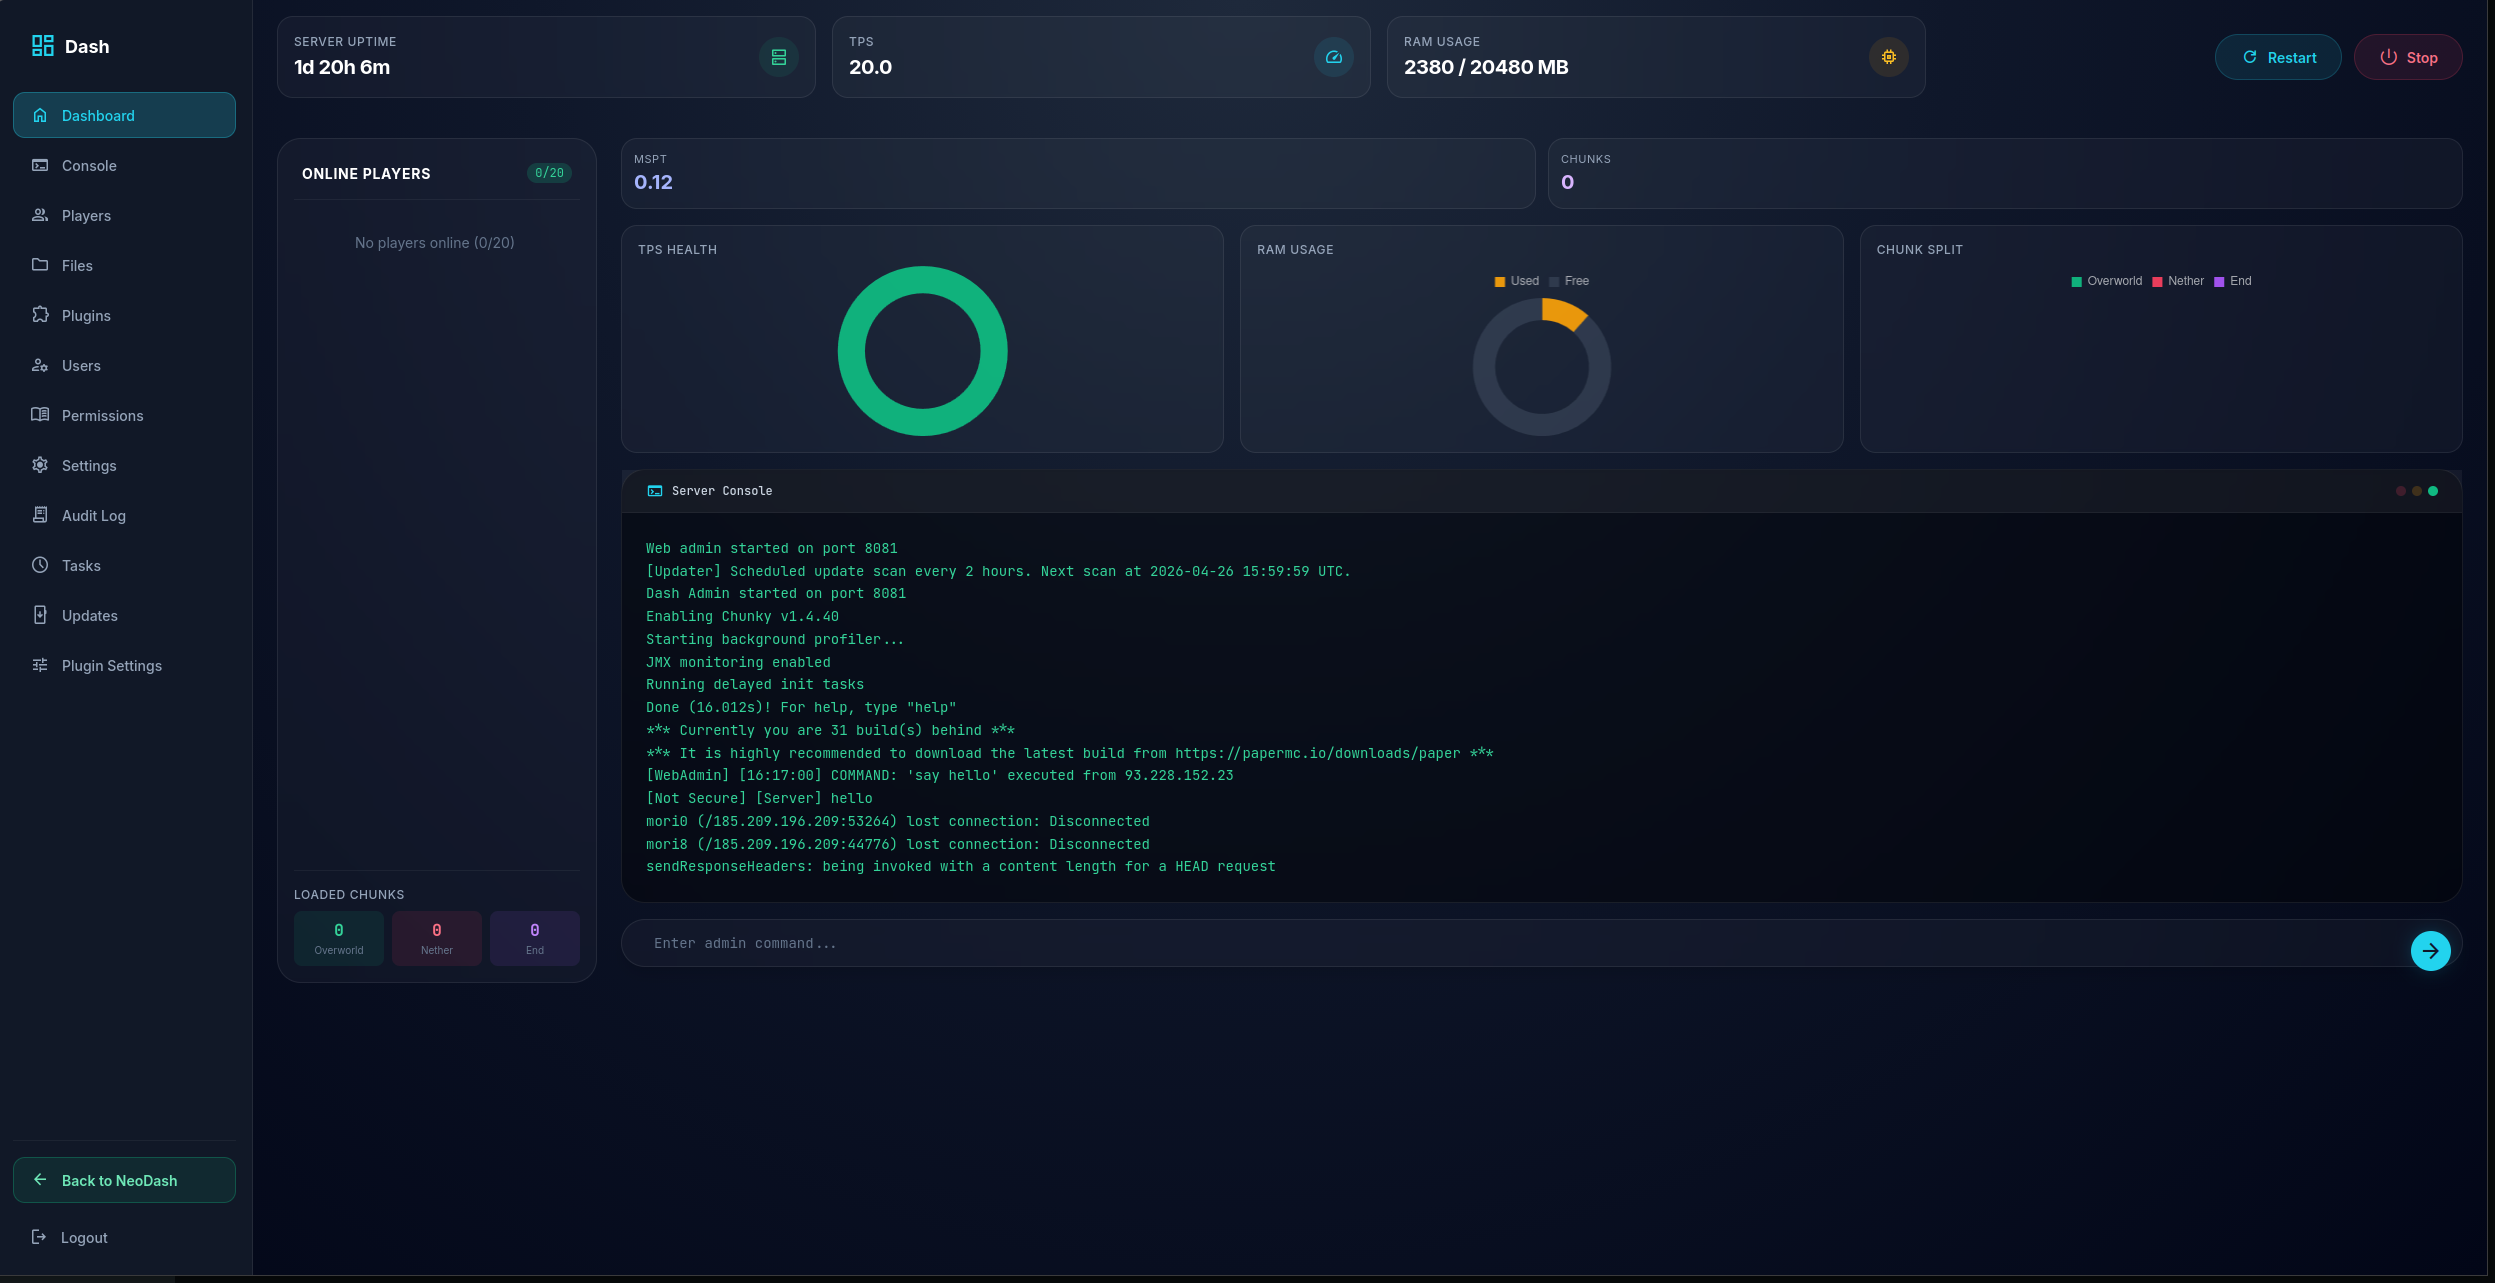Click console line 'Web admin started on port 8081'
This screenshot has height=1283, width=2495.
coord(772,548)
